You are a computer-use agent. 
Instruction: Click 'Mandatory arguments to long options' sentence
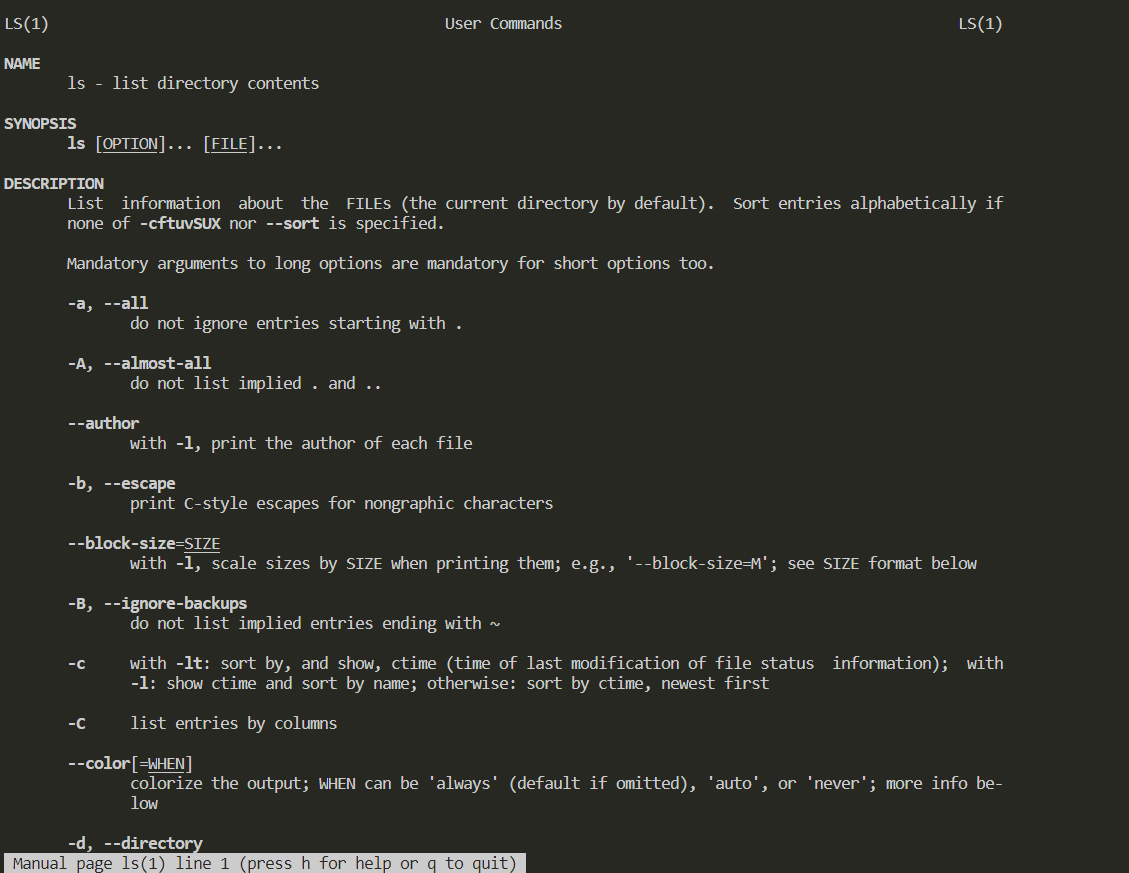[x=390, y=264]
